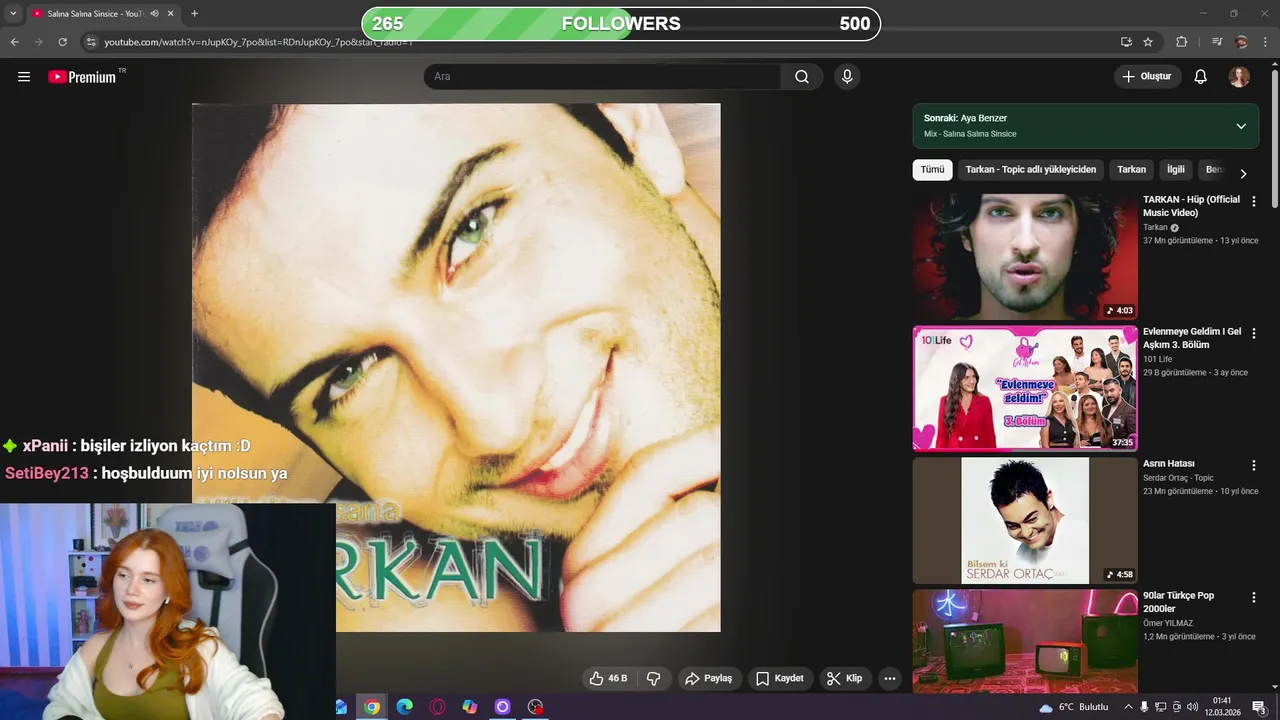This screenshot has width=1280, height=720.
Task: Open Chrome media controls icon
Action: pyautogui.click(x=1217, y=42)
